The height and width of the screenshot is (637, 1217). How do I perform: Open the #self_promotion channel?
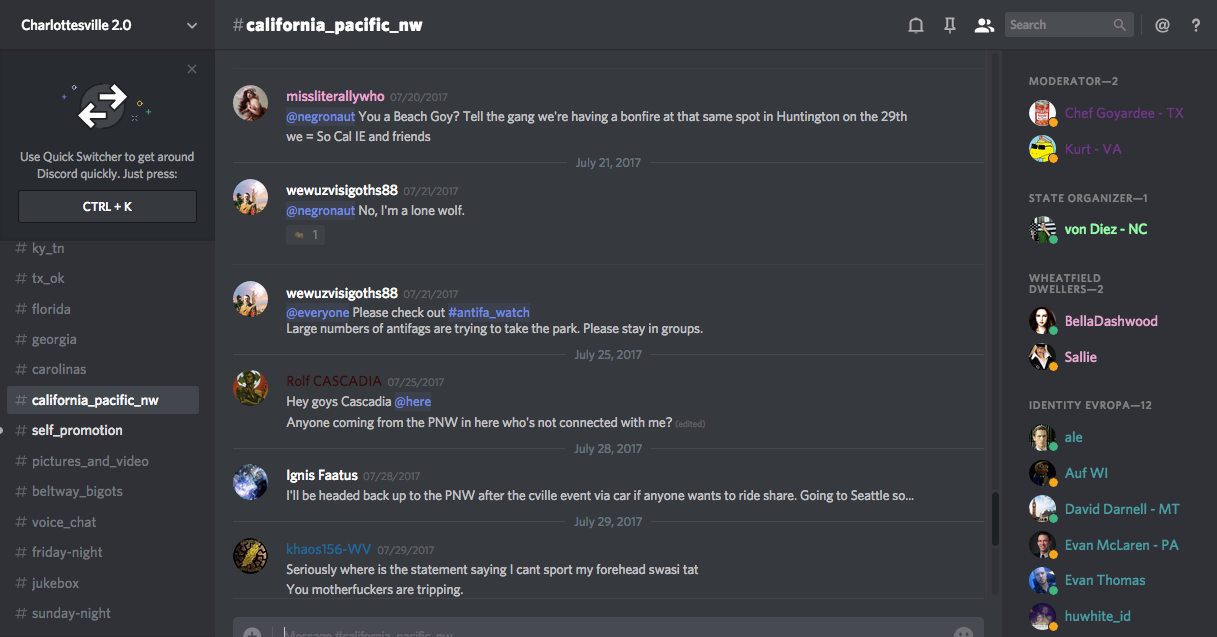[x=77, y=430]
